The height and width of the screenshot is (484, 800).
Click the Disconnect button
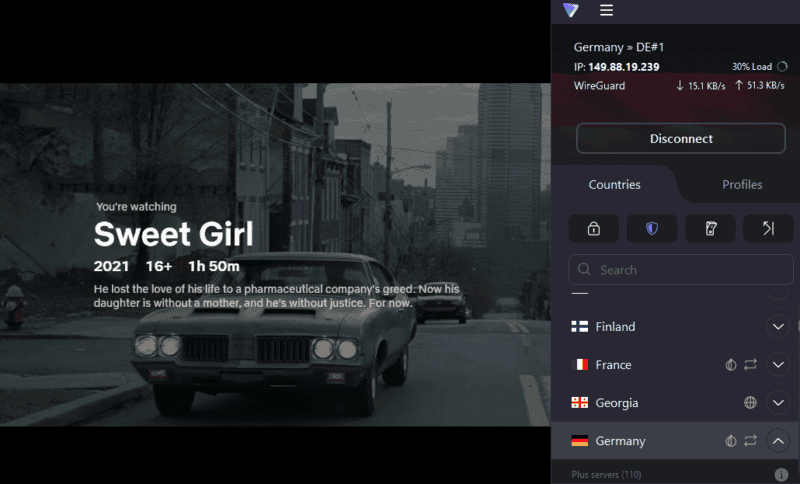[681, 138]
